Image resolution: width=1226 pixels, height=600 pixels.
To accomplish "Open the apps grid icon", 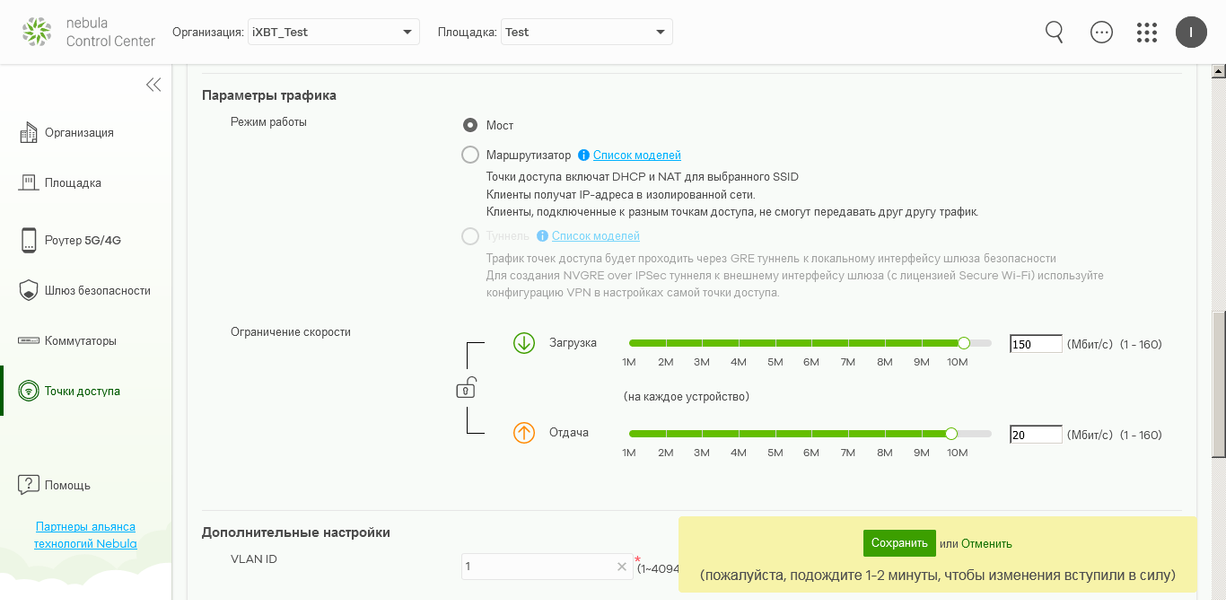I will click(1147, 32).
